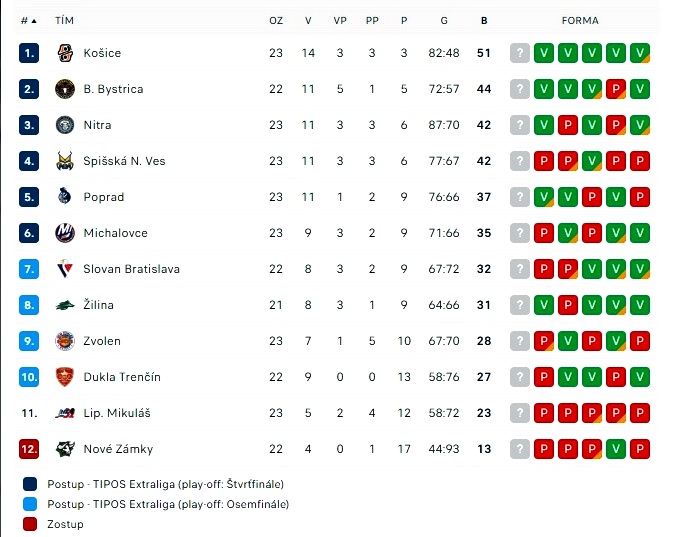Open the Žilina wolf logo

pyautogui.click(x=65, y=305)
